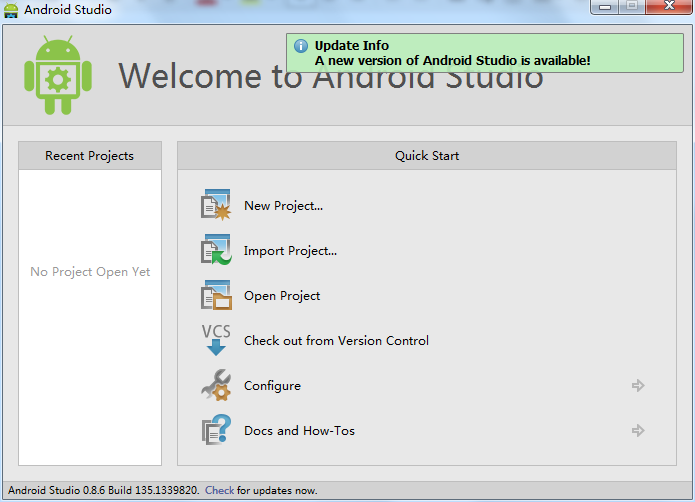Select the Open Project option
This screenshot has width=695, height=502.
[x=282, y=296]
